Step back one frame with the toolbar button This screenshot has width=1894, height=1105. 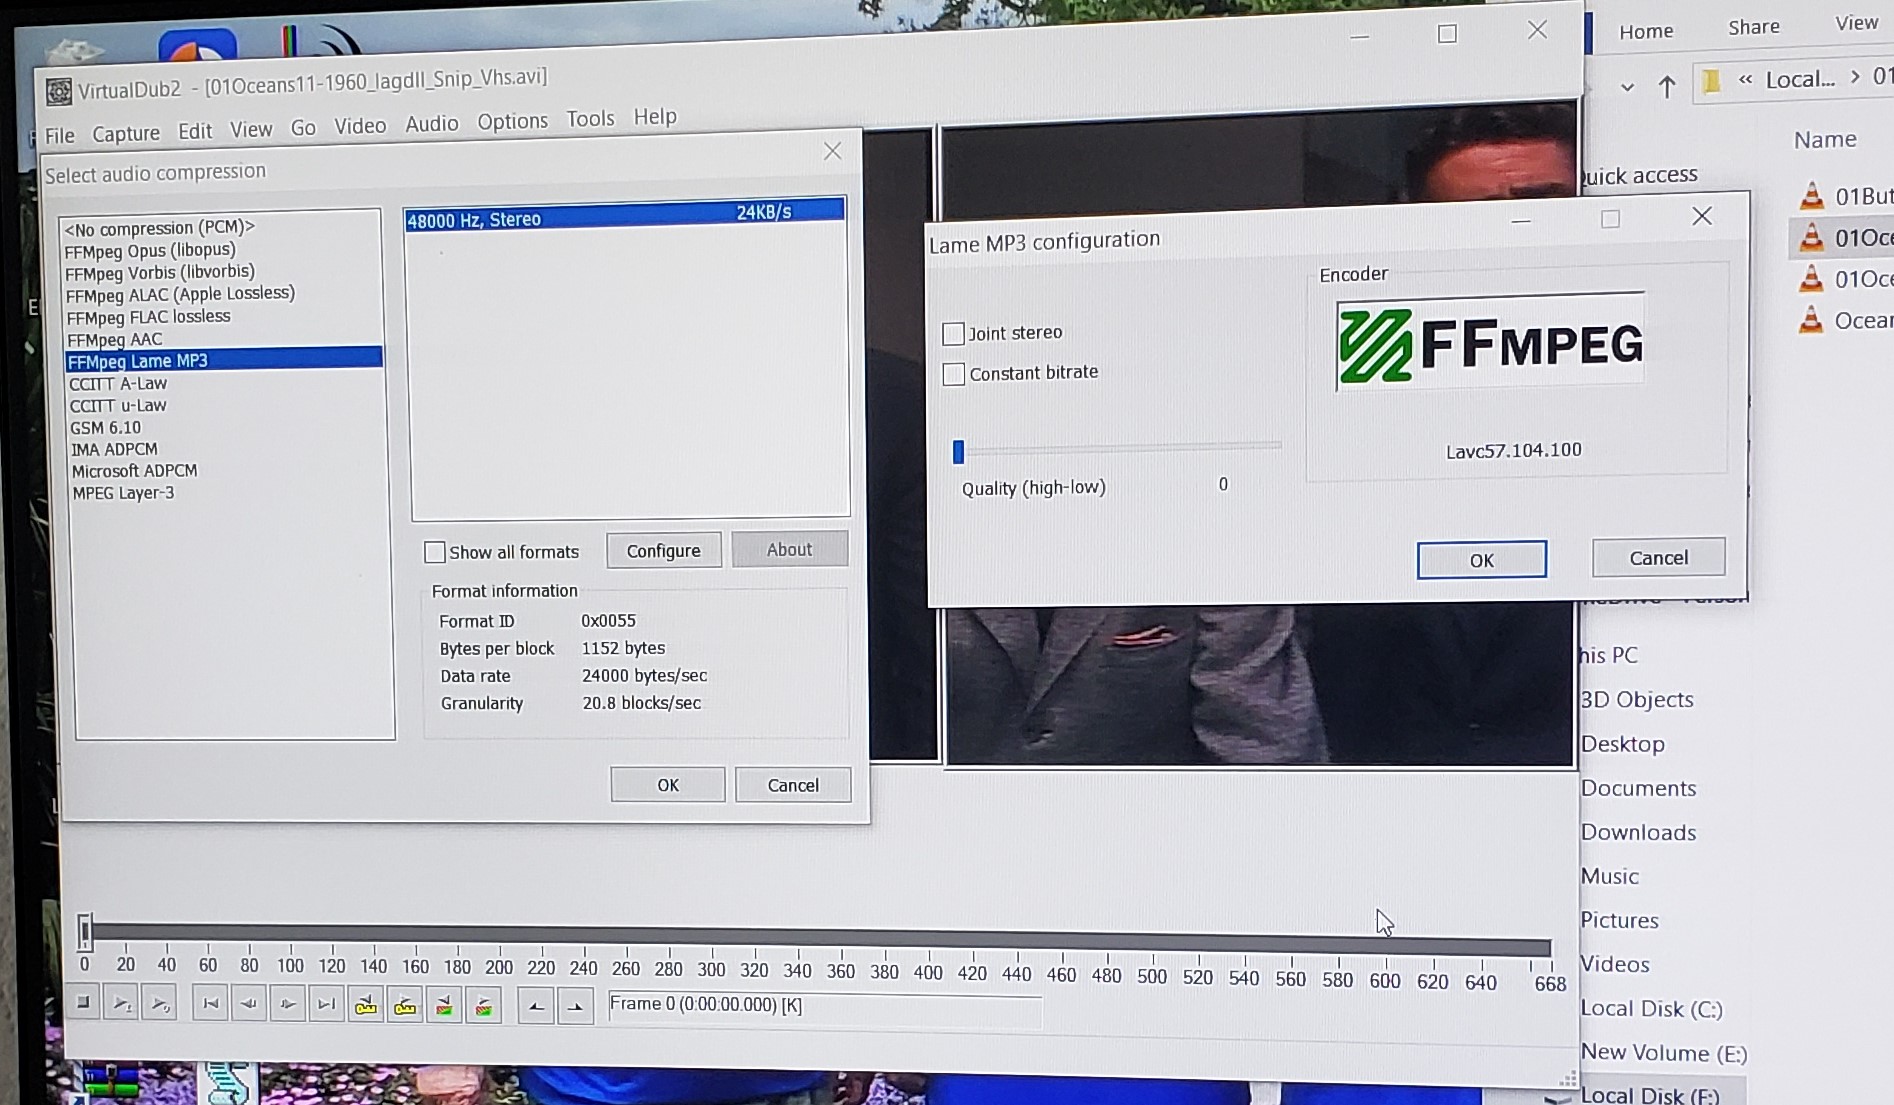point(249,1004)
